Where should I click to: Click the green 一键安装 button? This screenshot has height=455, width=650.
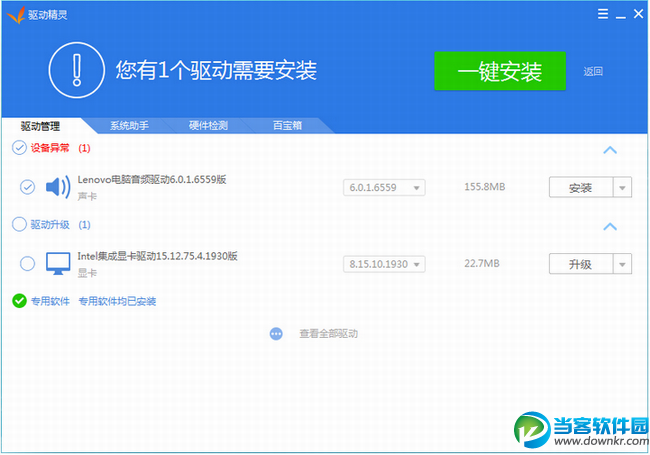pyautogui.click(x=500, y=71)
